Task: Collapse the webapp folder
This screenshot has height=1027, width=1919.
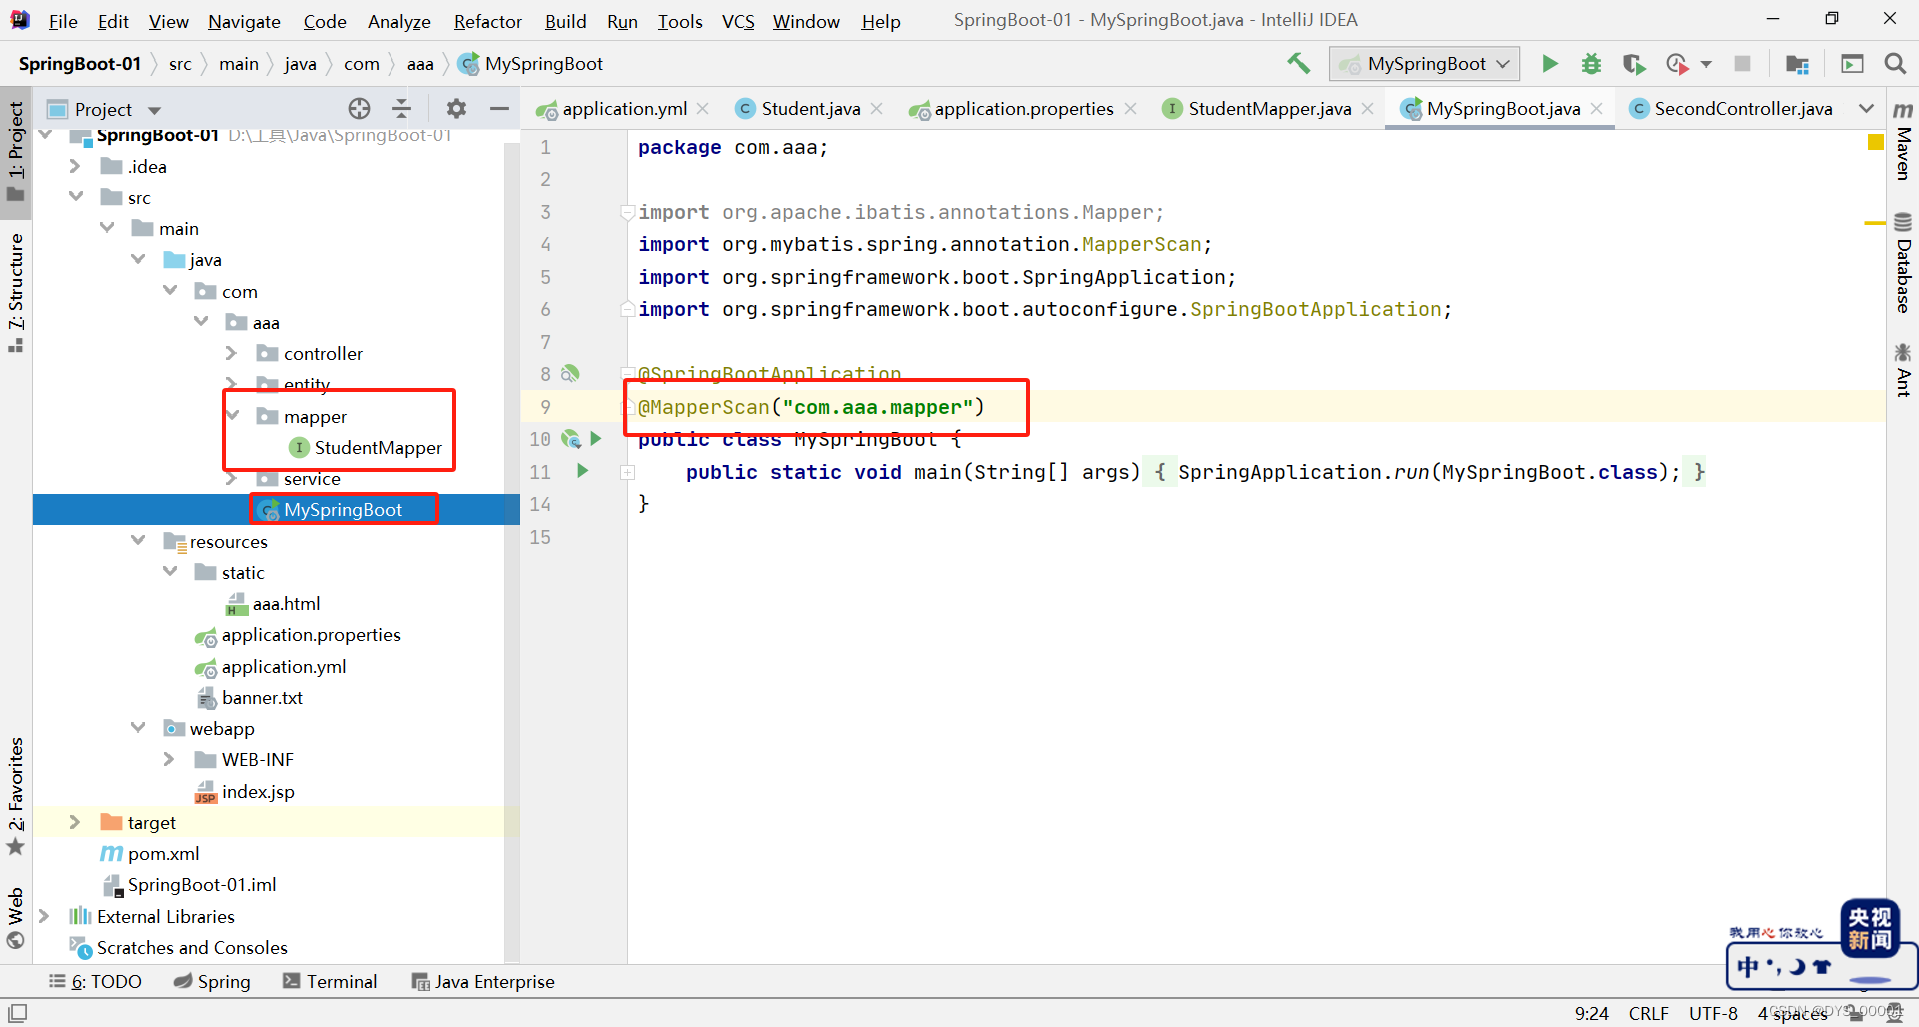Action: [139, 728]
